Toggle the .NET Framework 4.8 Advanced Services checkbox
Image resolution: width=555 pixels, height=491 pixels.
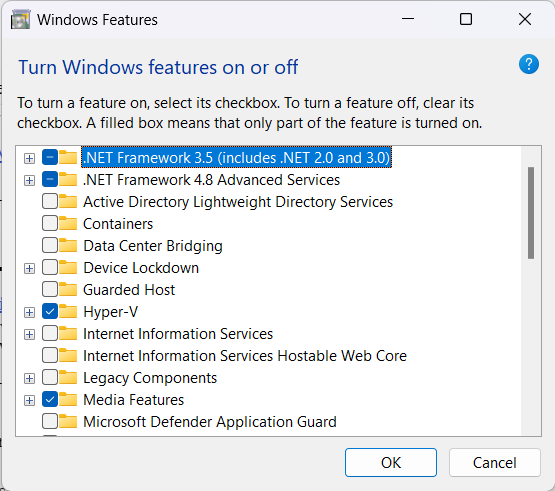tap(50, 180)
